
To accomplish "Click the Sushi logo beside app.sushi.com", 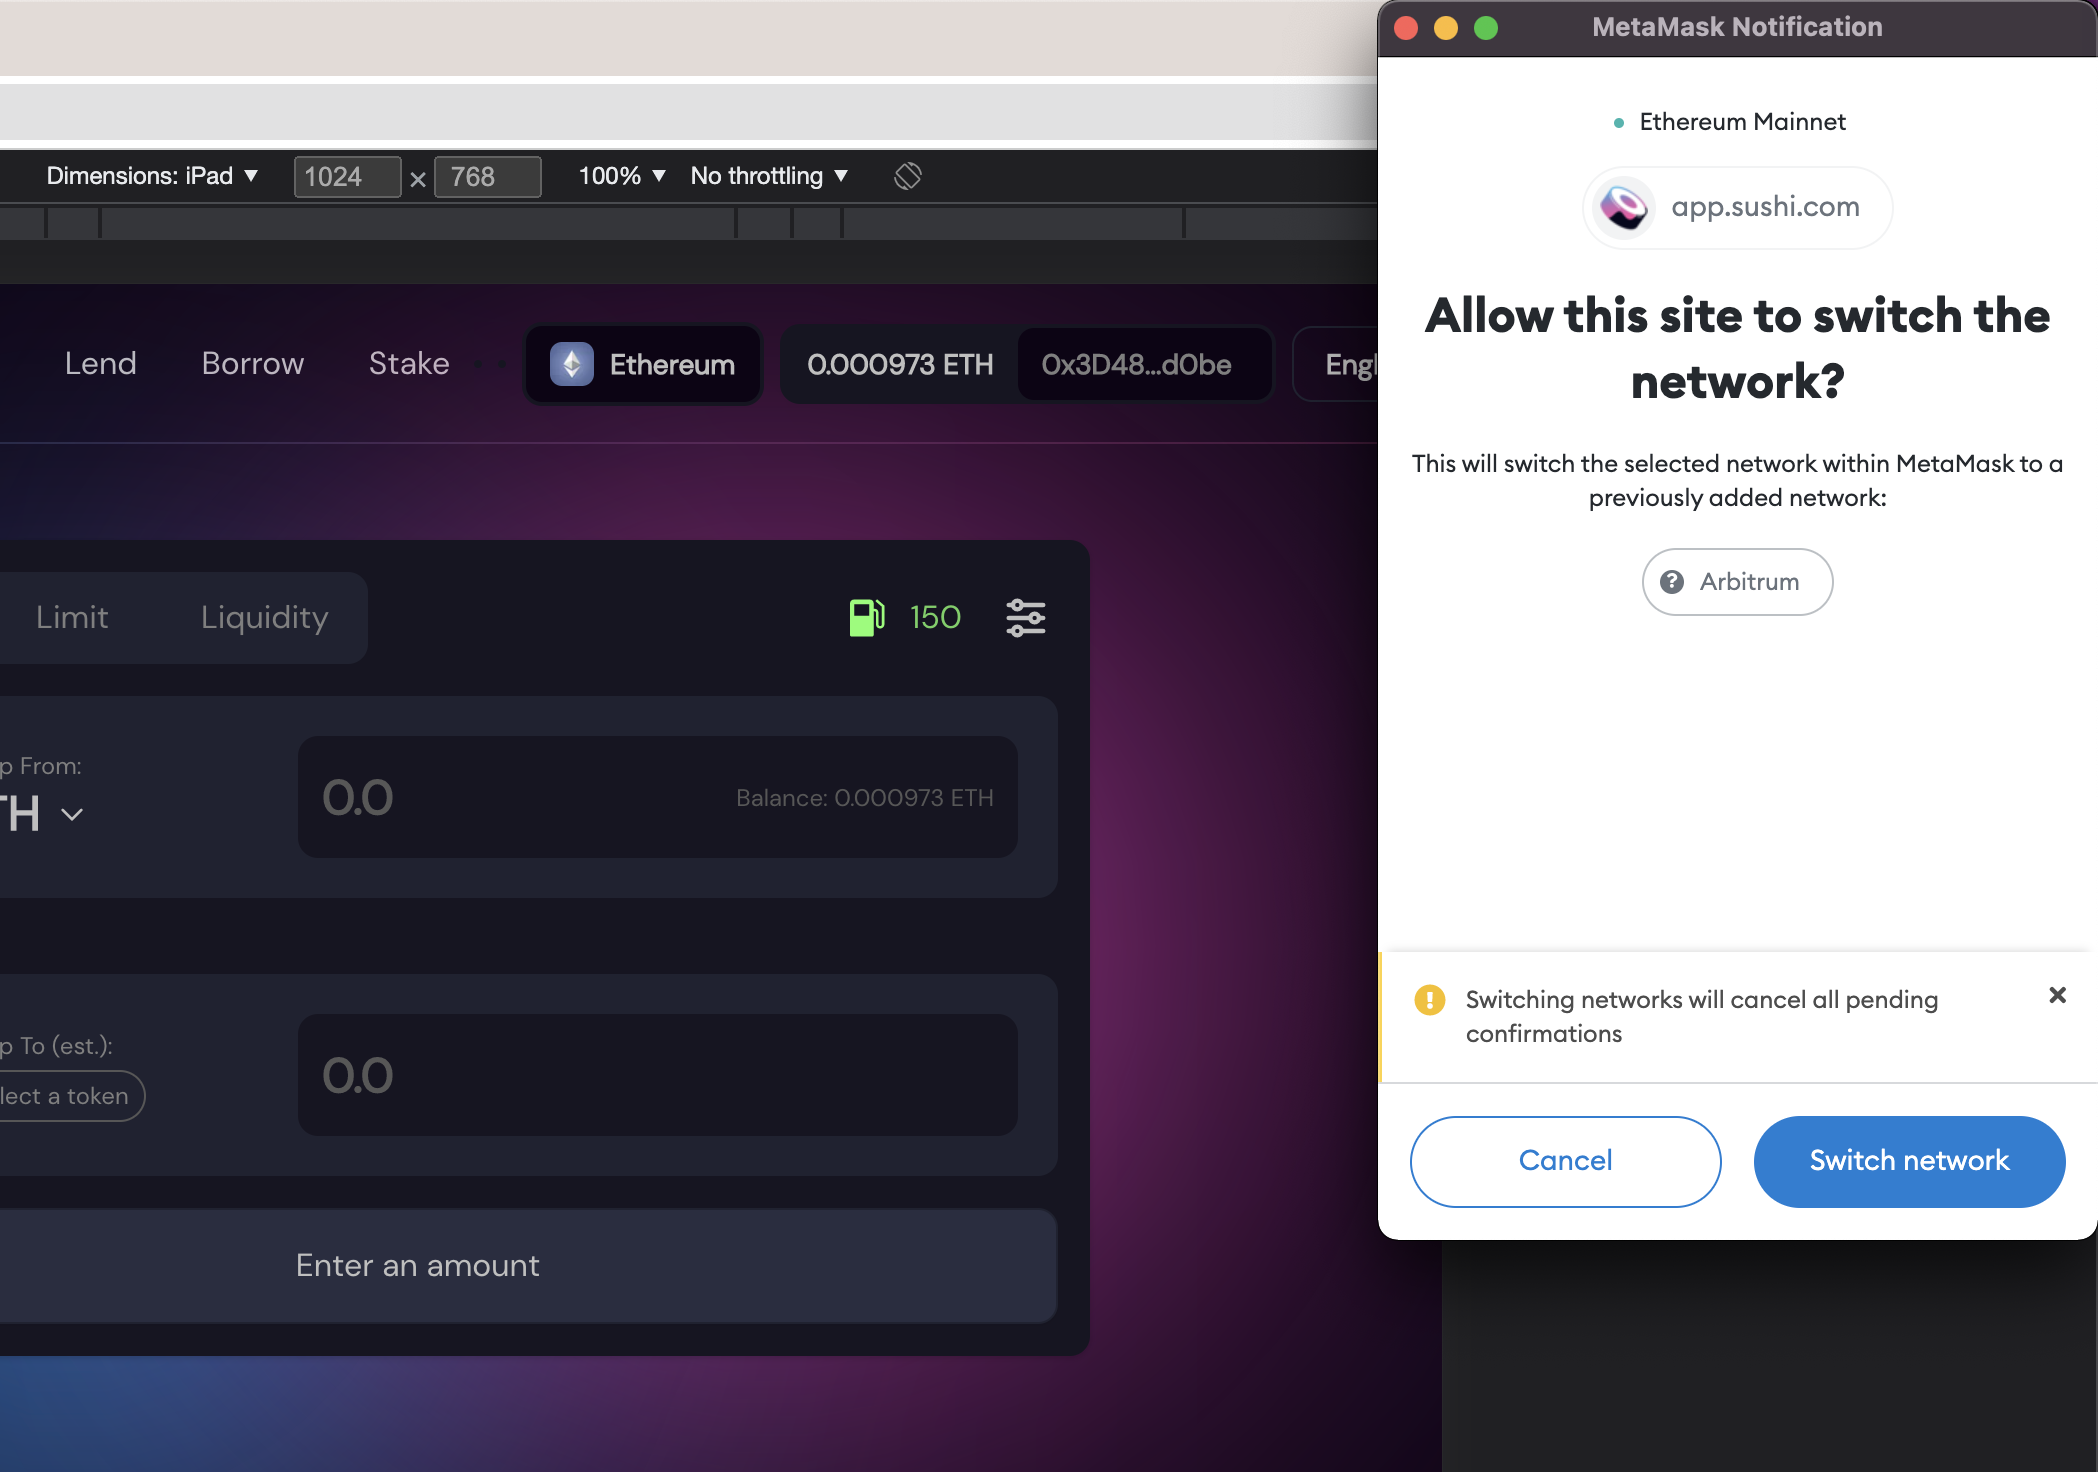I will click(x=1624, y=207).
